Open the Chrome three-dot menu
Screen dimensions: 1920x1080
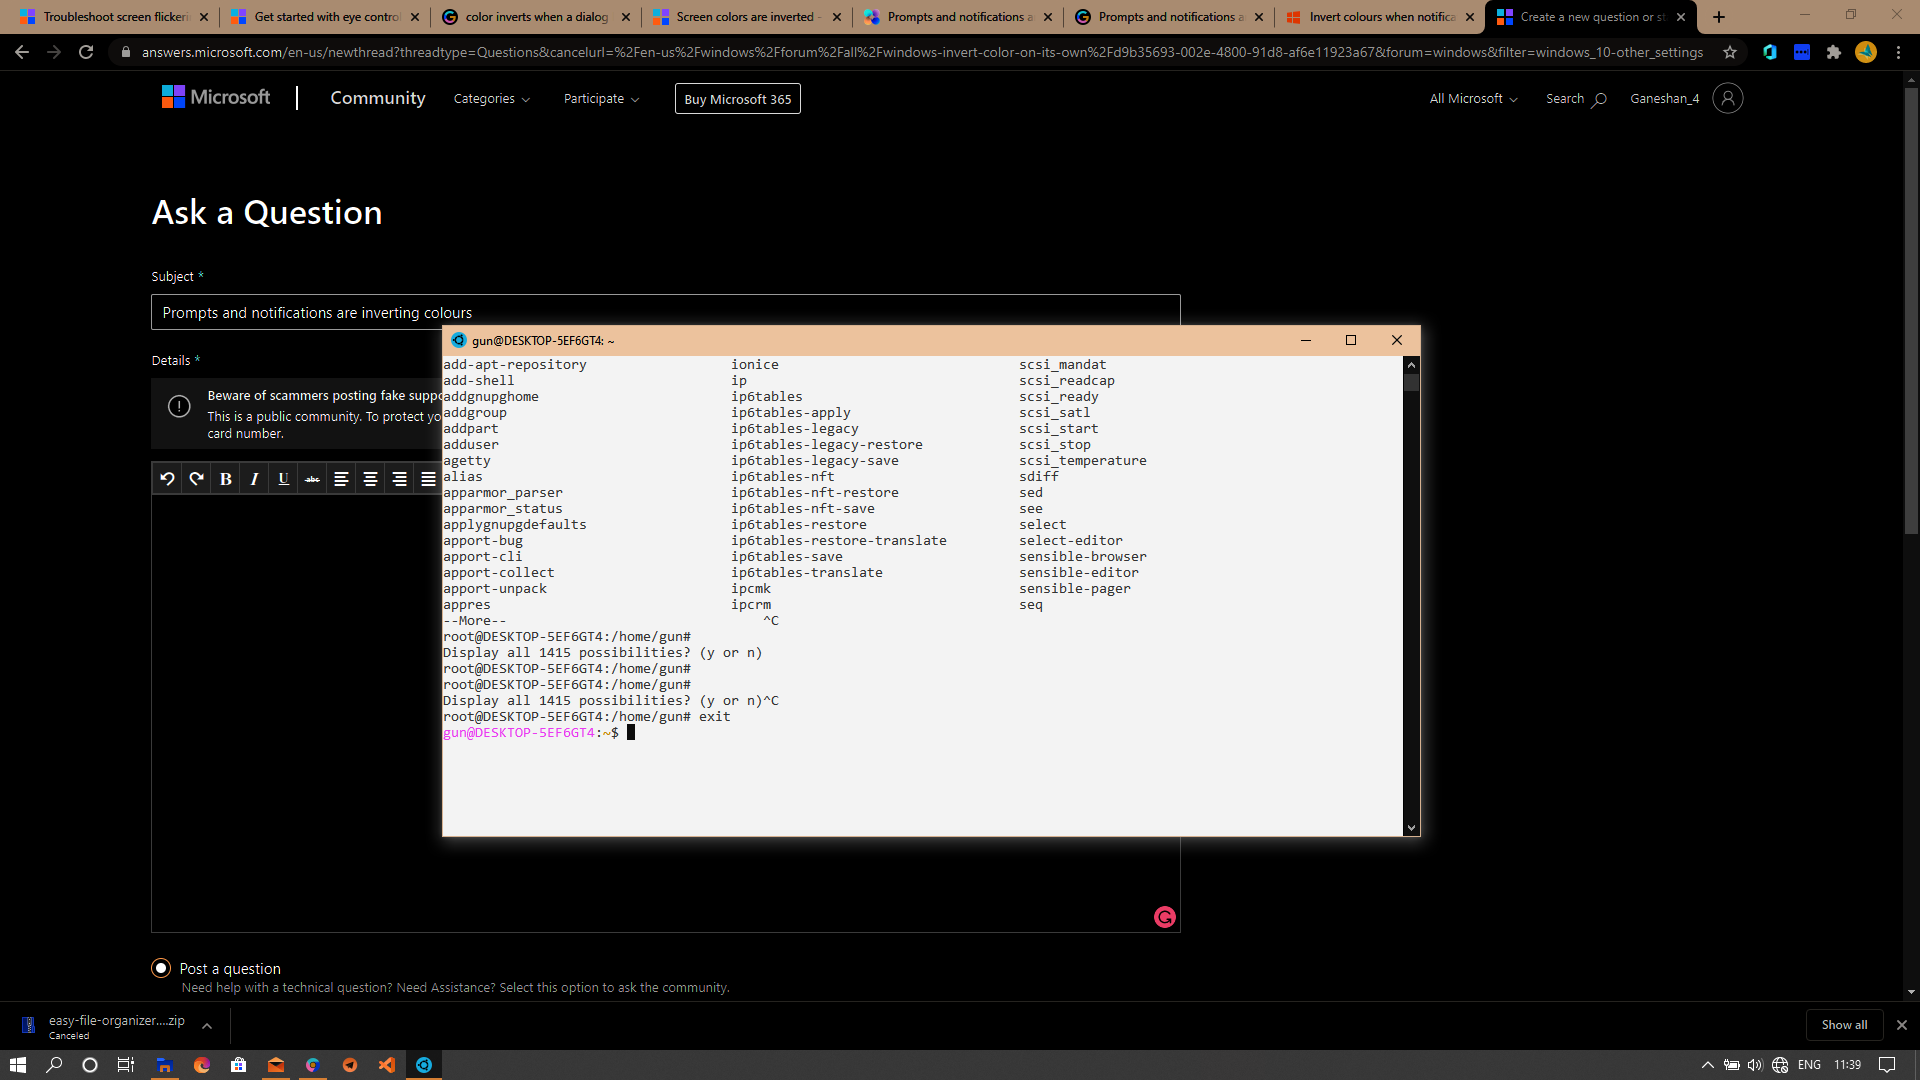1898,52
